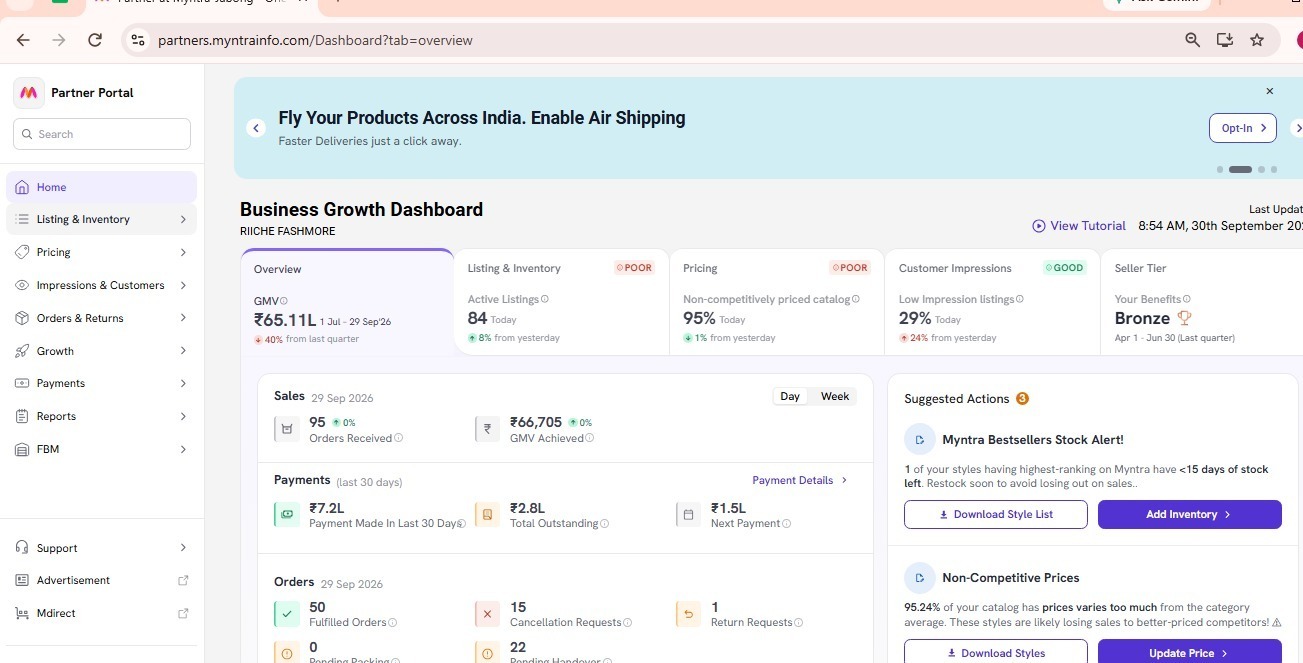Image resolution: width=1303 pixels, height=663 pixels.
Task: Click the Advertisement sidebar icon
Action: click(x=22, y=580)
